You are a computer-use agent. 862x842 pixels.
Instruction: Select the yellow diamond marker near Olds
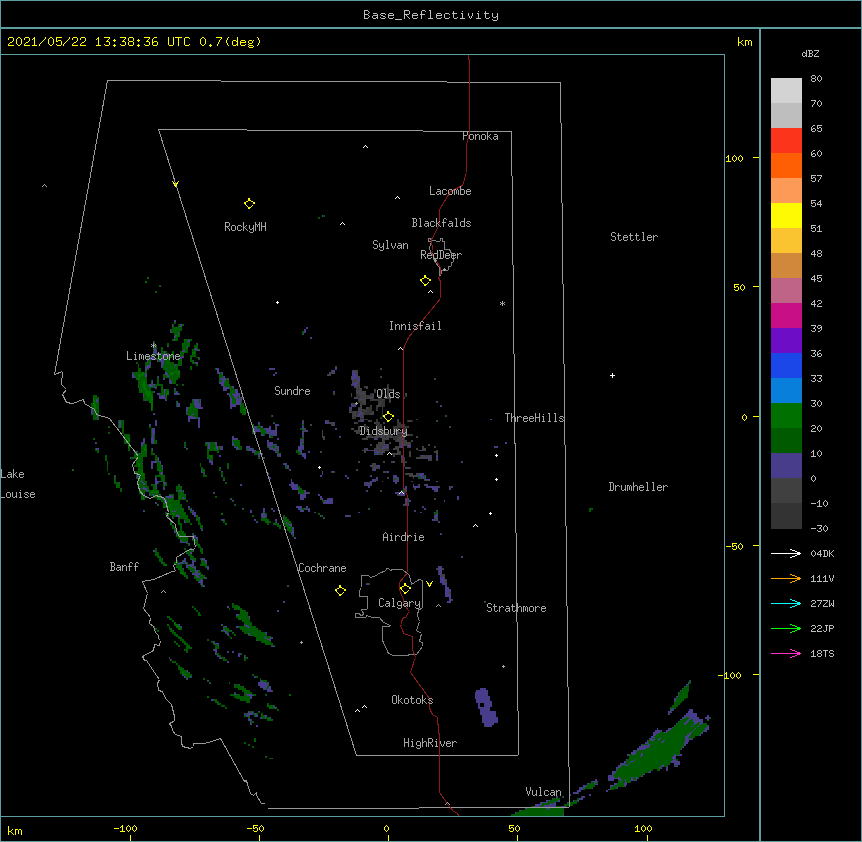tap(388, 416)
